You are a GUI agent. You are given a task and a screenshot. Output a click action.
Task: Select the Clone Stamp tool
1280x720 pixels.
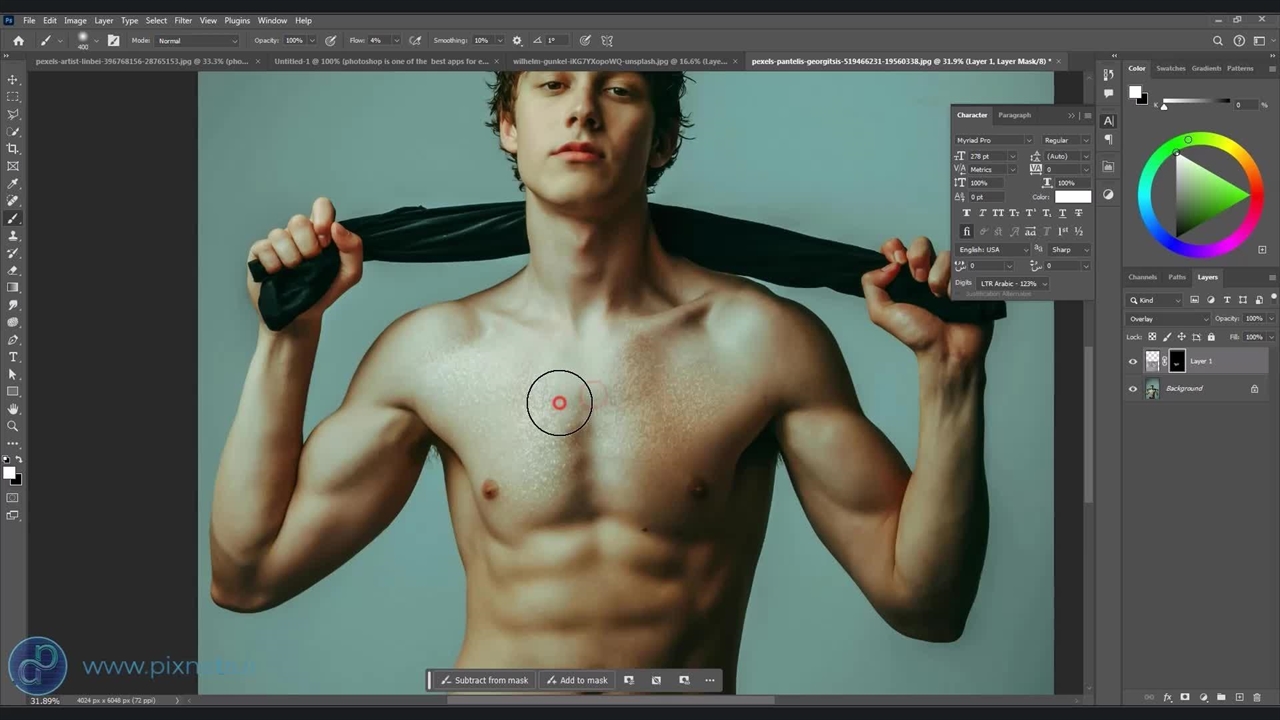[13, 236]
